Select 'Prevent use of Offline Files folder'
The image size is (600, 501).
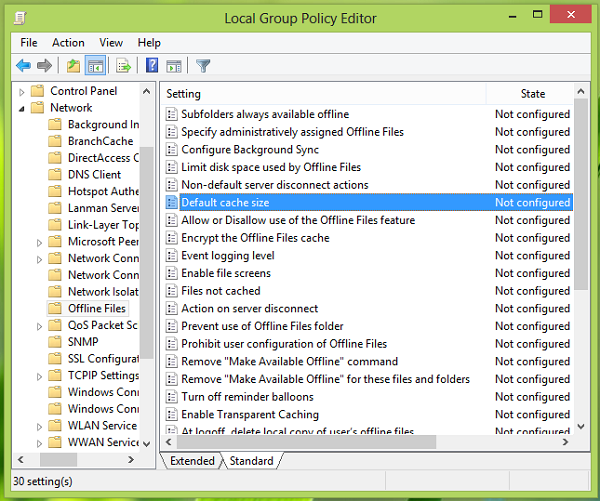[x=262, y=326]
